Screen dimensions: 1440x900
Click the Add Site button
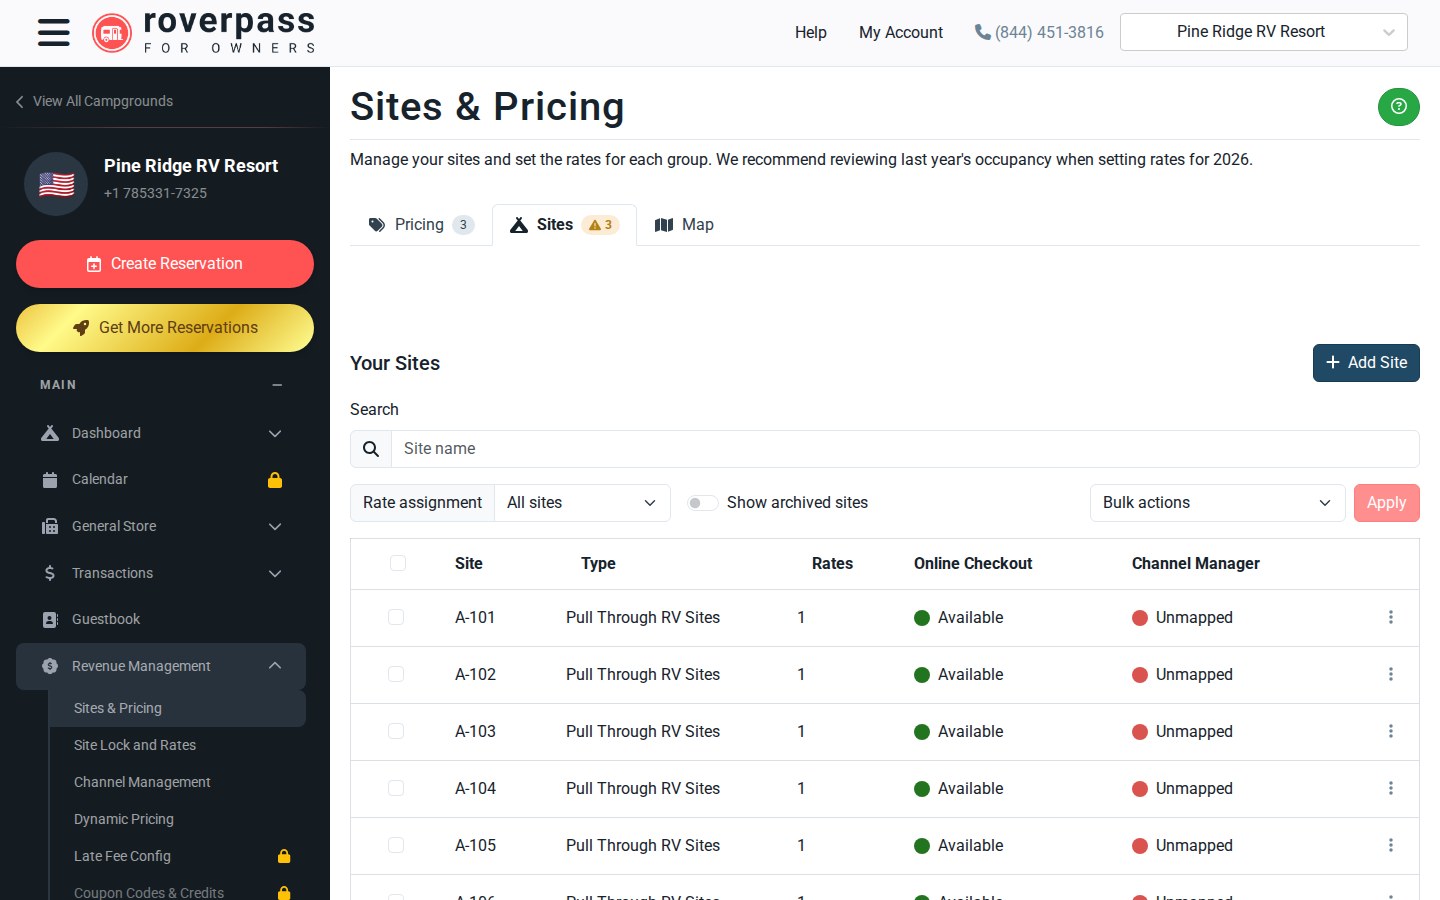[x=1366, y=363]
